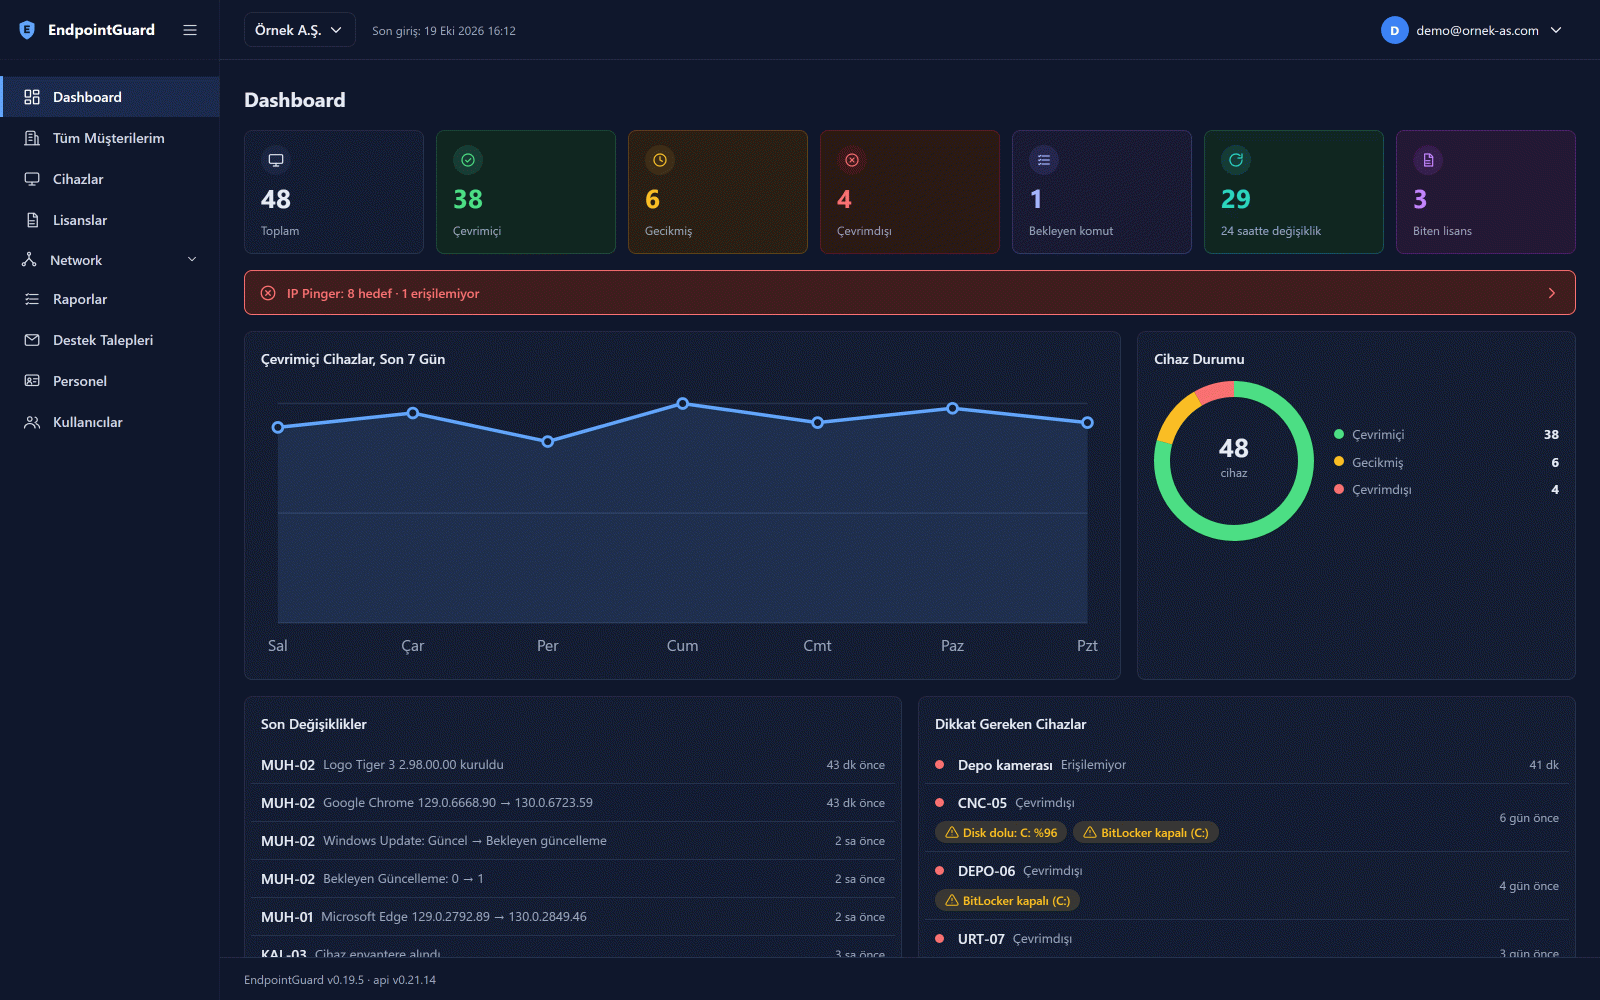
Task: Click the EndpointGuard v0.19.5 version footer
Action: point(340,980)
